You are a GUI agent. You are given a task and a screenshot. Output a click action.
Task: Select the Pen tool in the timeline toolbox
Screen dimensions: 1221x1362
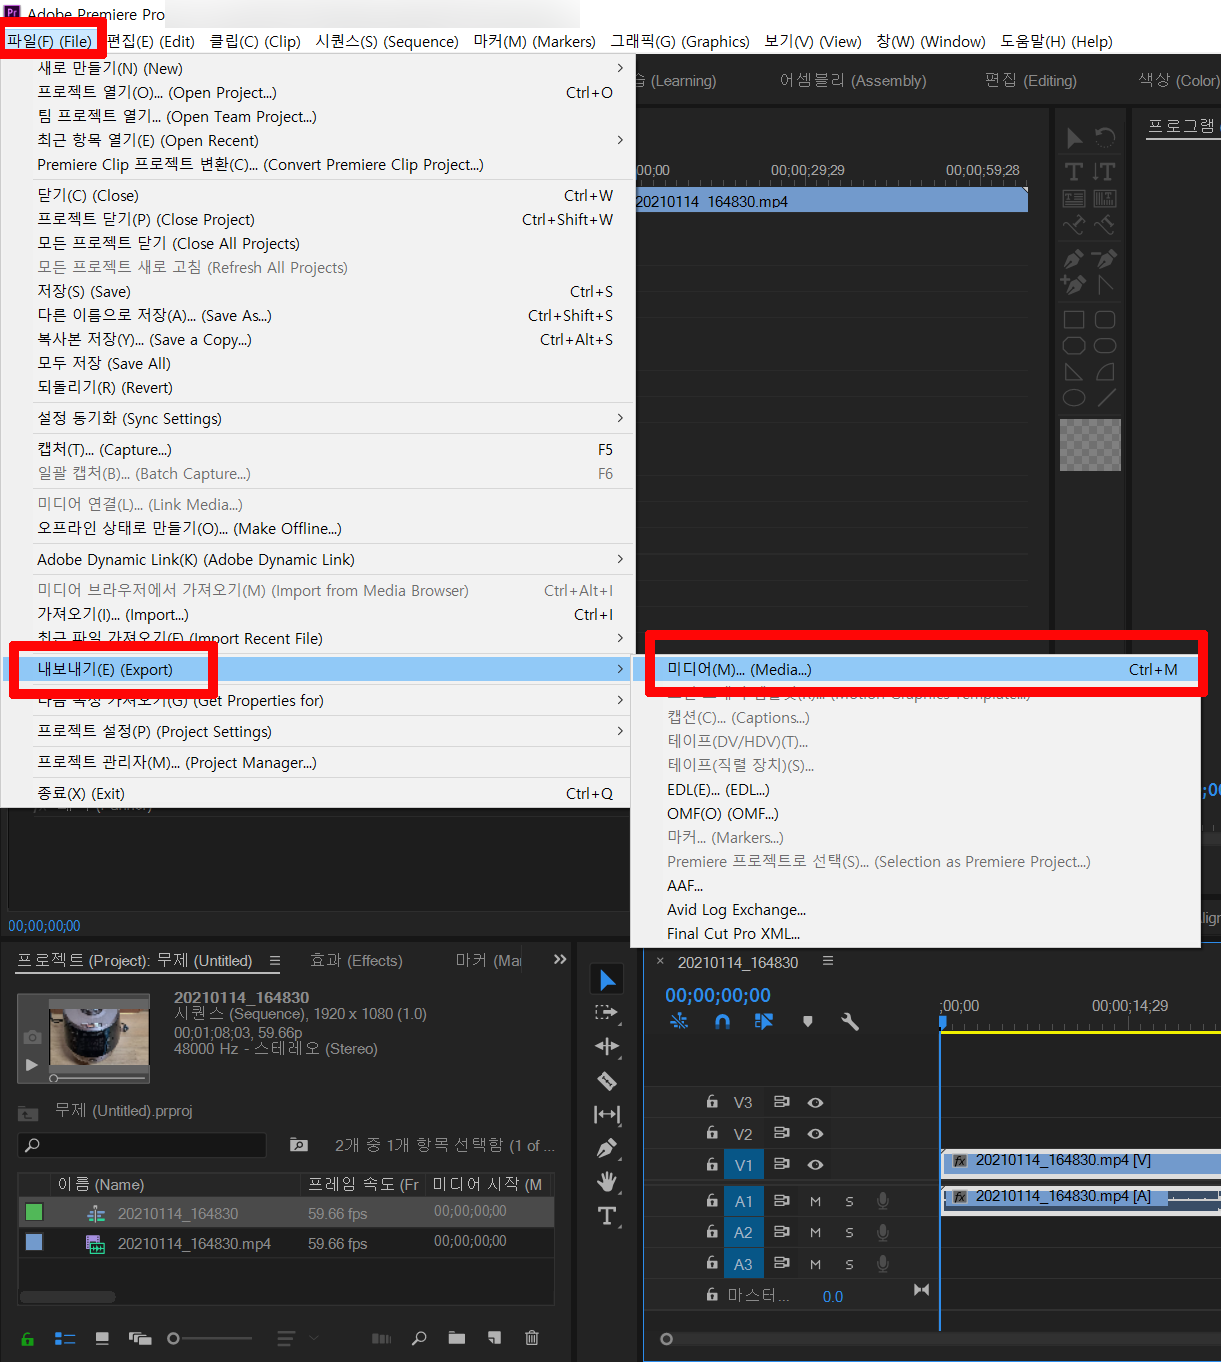(607, 1148)
